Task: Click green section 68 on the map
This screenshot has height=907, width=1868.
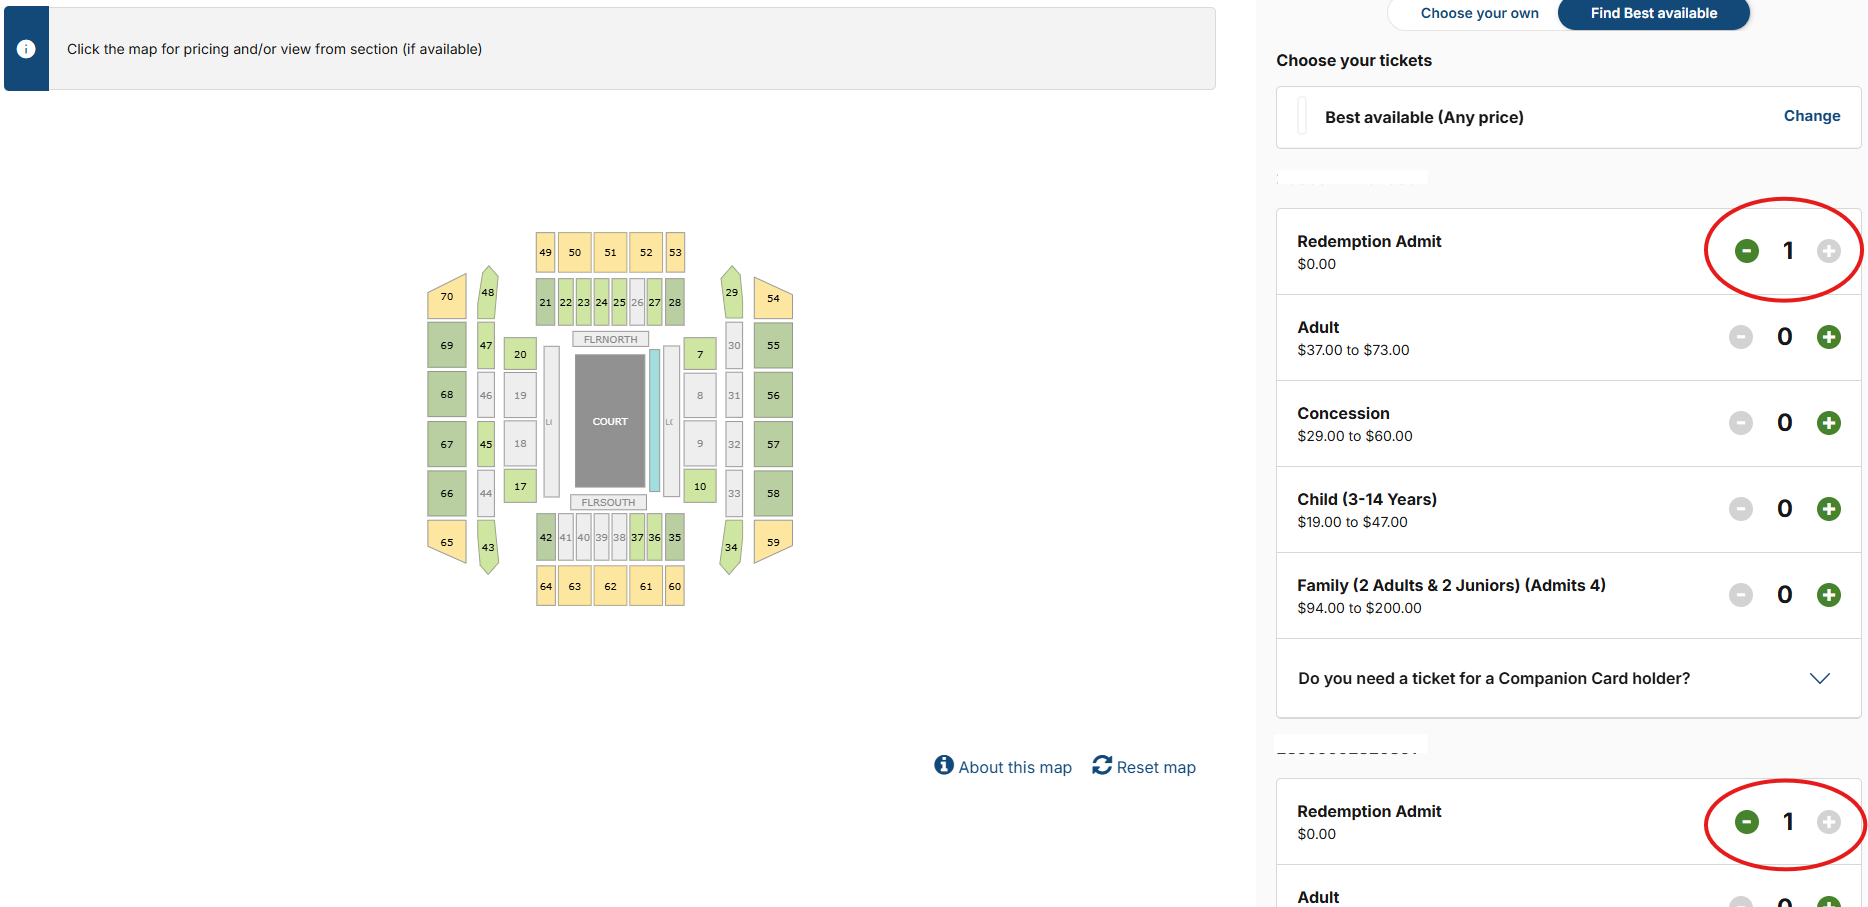Action: (x=447, y=394)
